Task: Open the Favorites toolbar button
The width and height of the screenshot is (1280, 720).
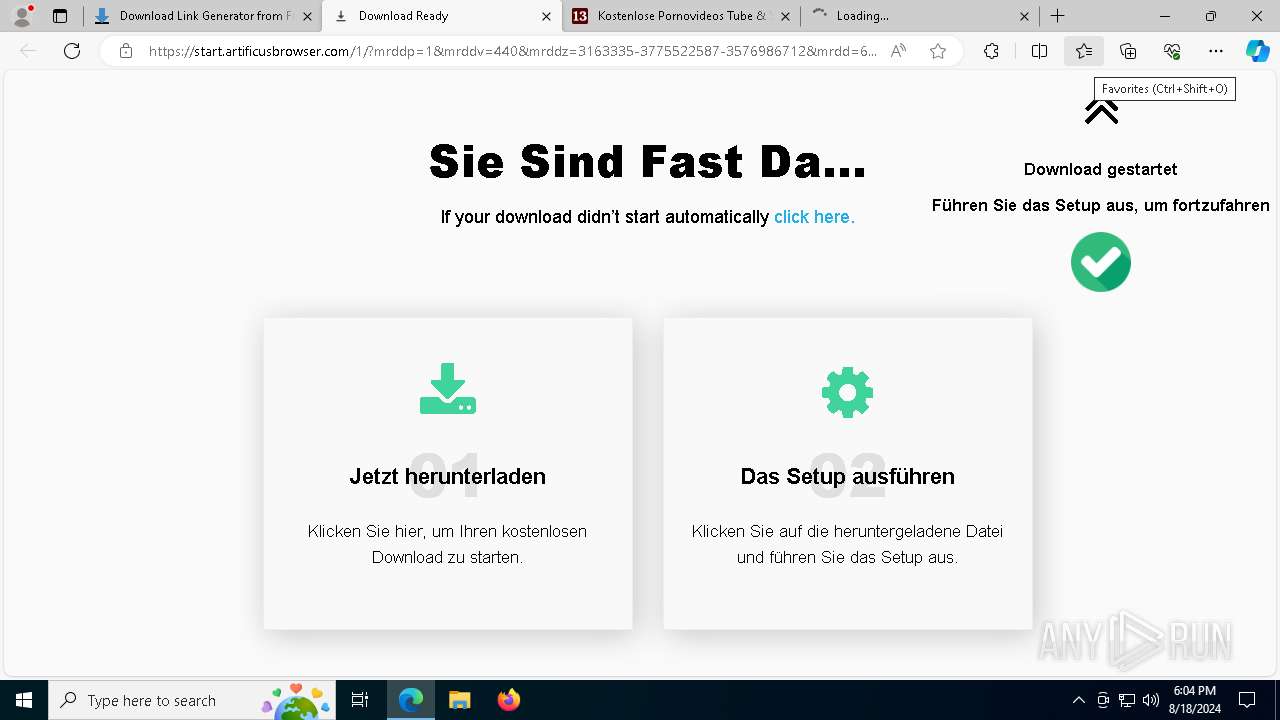Action: coord(1084,51)
